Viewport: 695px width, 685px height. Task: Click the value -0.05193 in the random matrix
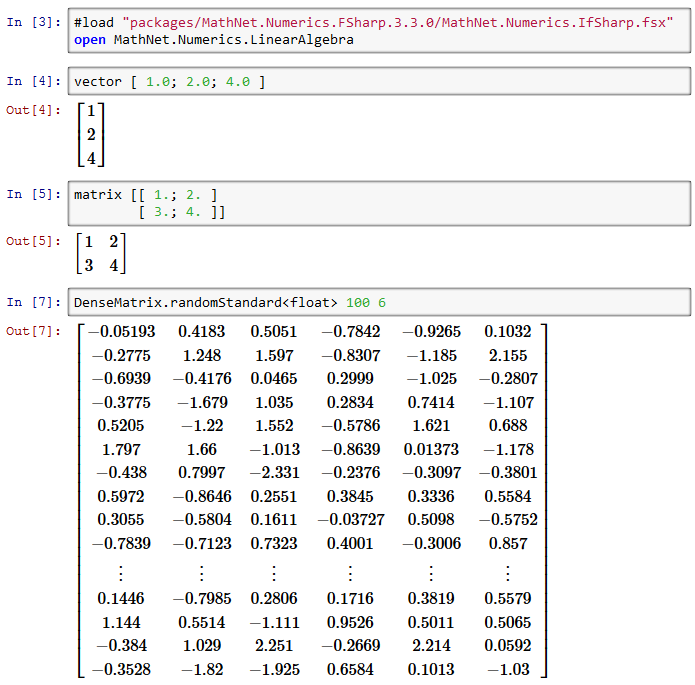[x=119, y=331]
